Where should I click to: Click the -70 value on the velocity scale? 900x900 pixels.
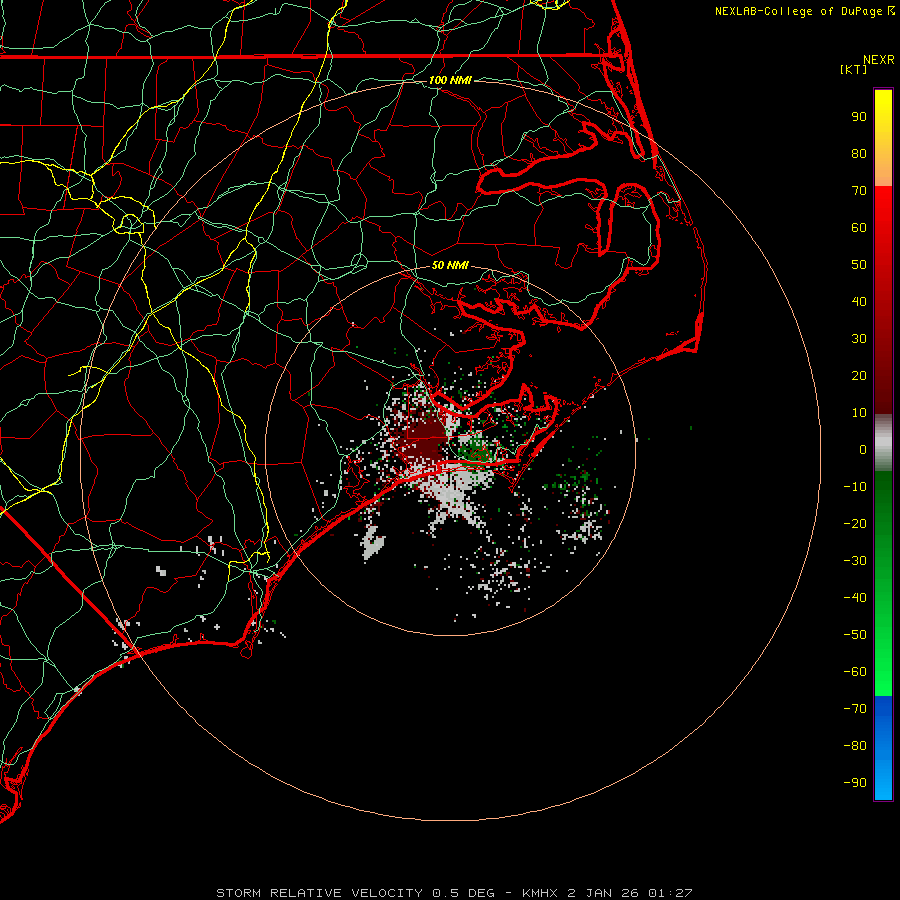click(855, 709)
